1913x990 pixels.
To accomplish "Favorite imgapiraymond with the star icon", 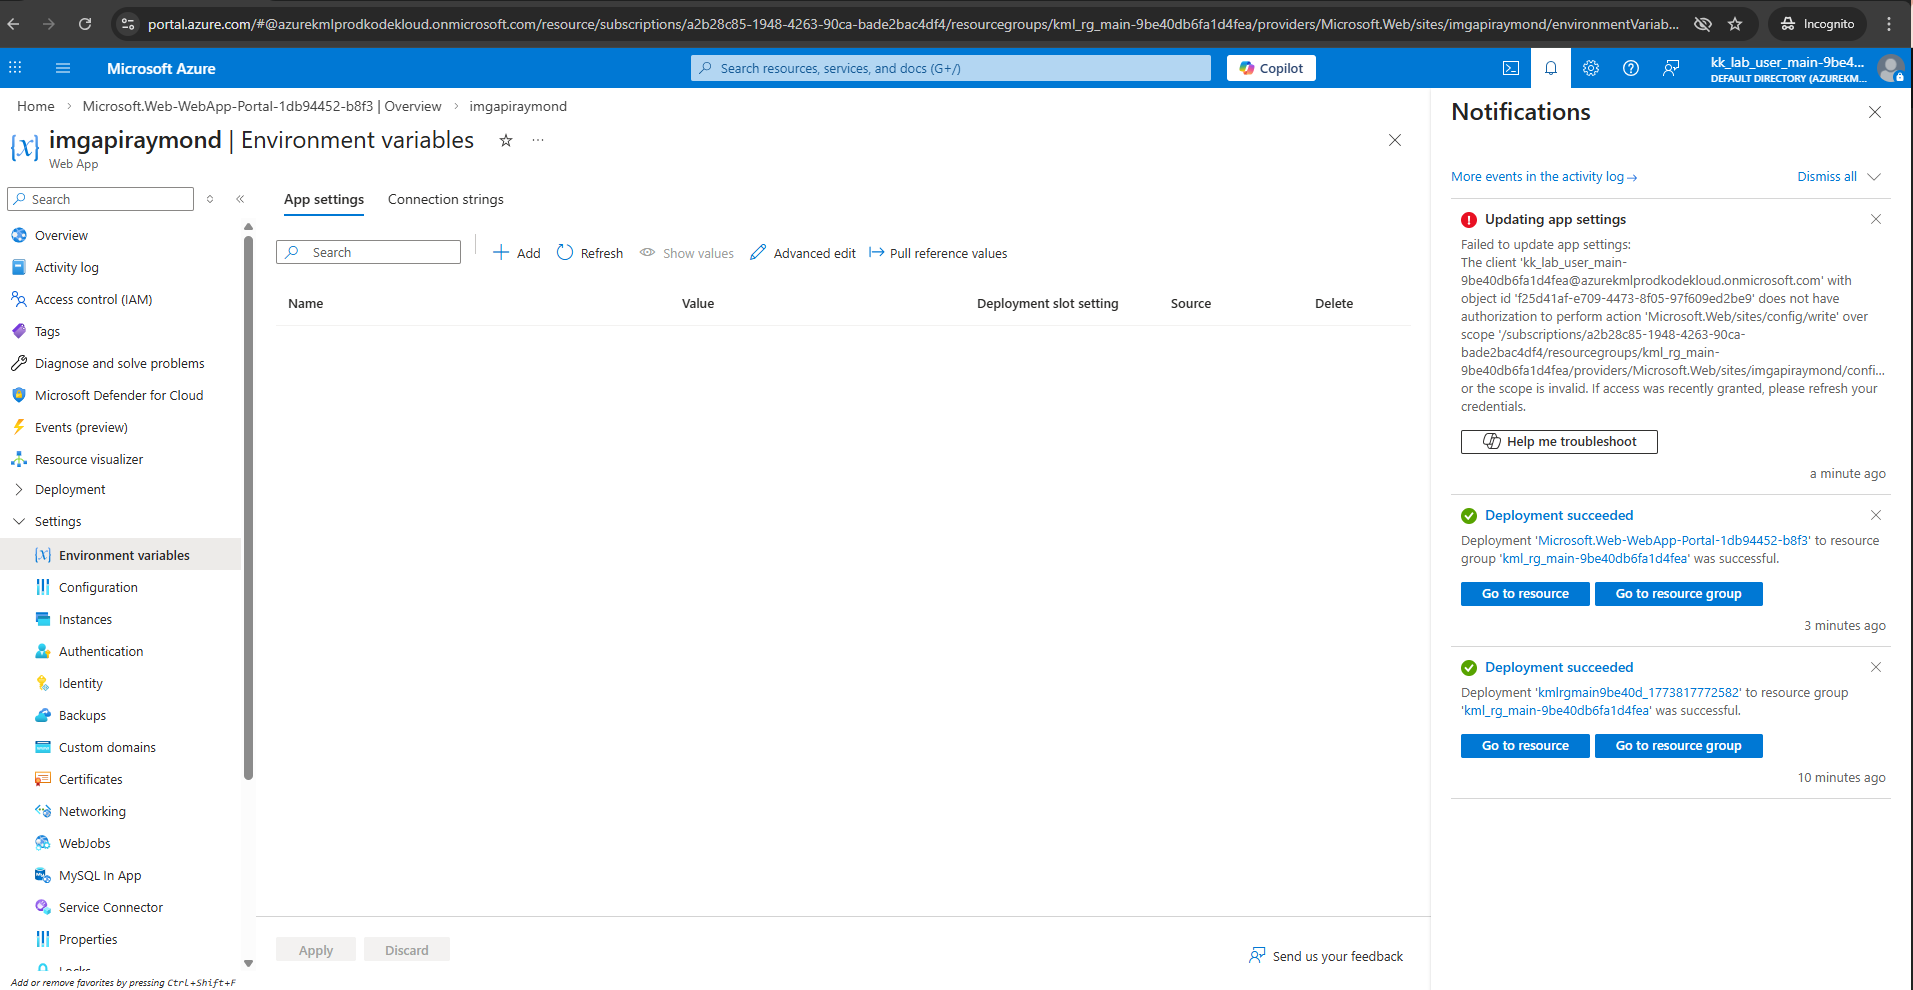I will (506, 141).
